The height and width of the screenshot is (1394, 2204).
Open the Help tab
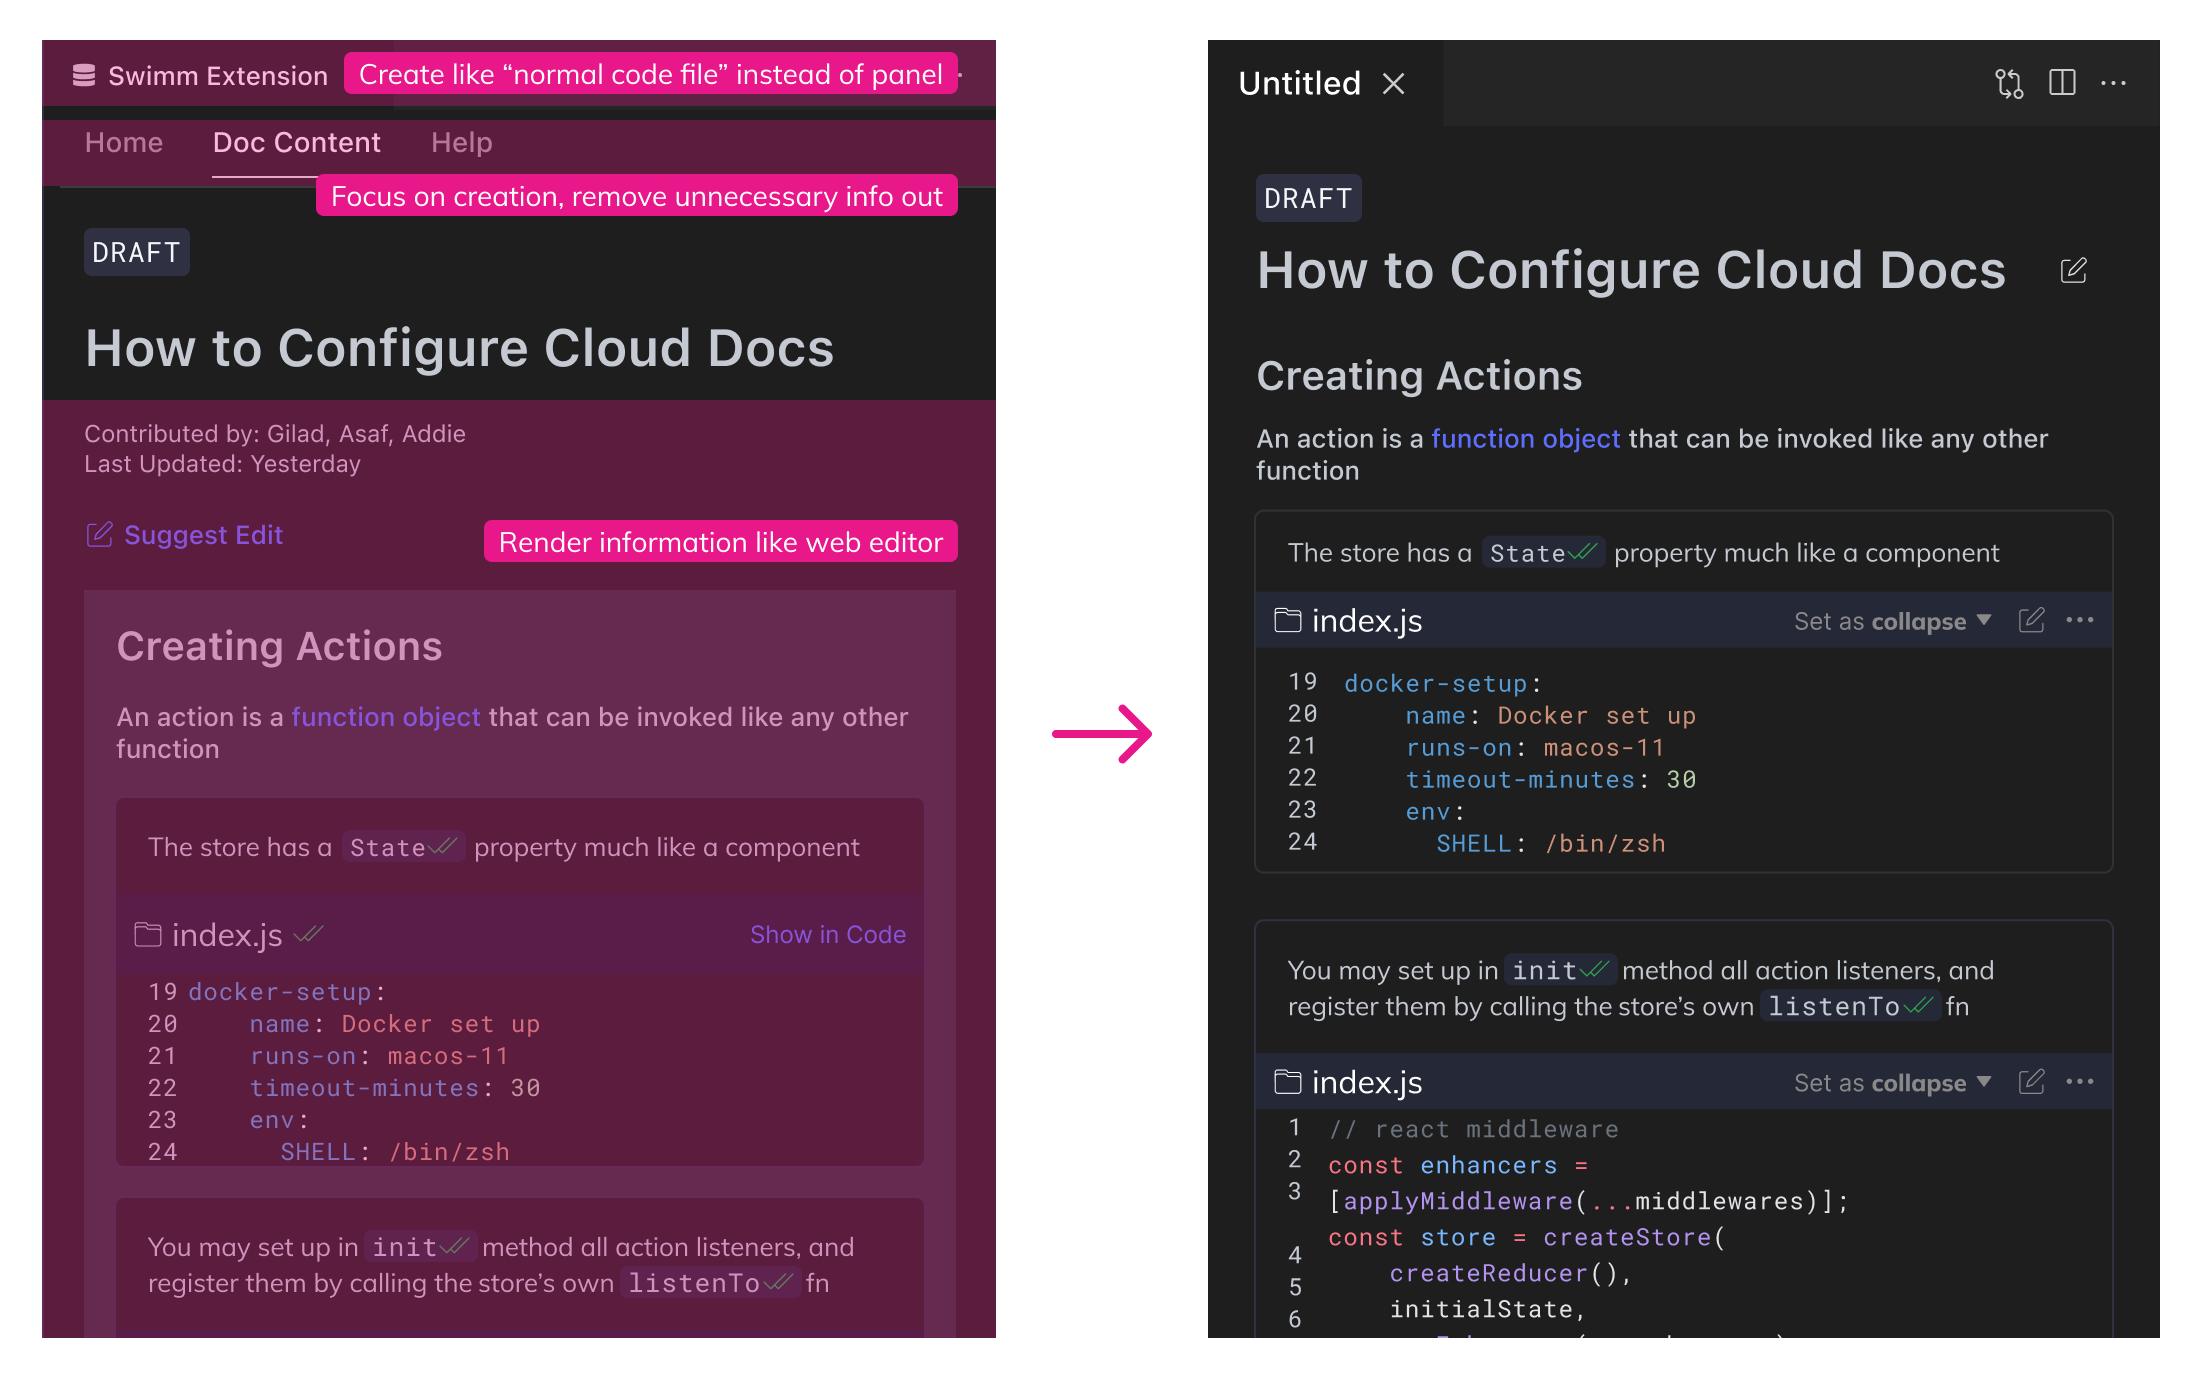click(461, 143)
